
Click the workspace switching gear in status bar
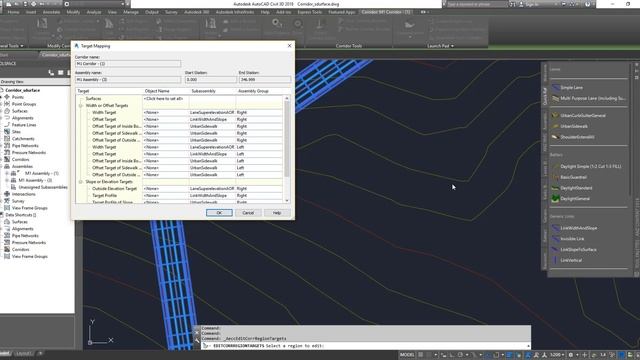pos(571,355)
